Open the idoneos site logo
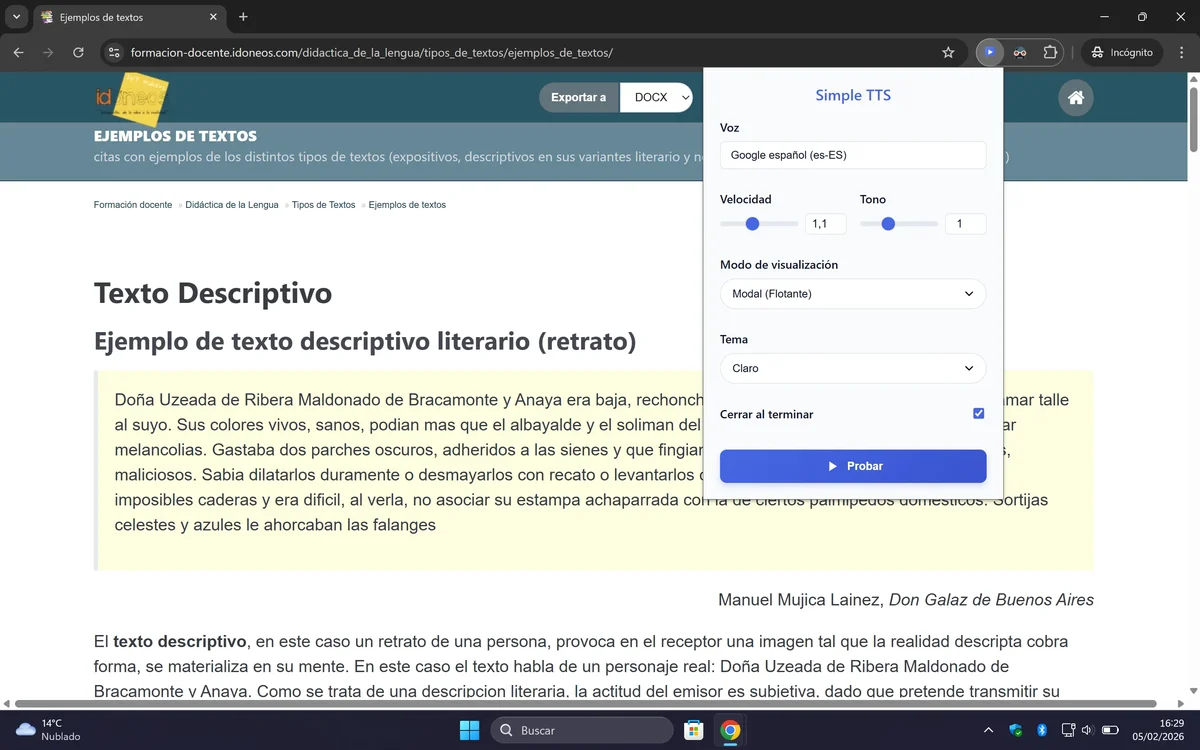Screen dimensions: 1200x750 point(130,97)
